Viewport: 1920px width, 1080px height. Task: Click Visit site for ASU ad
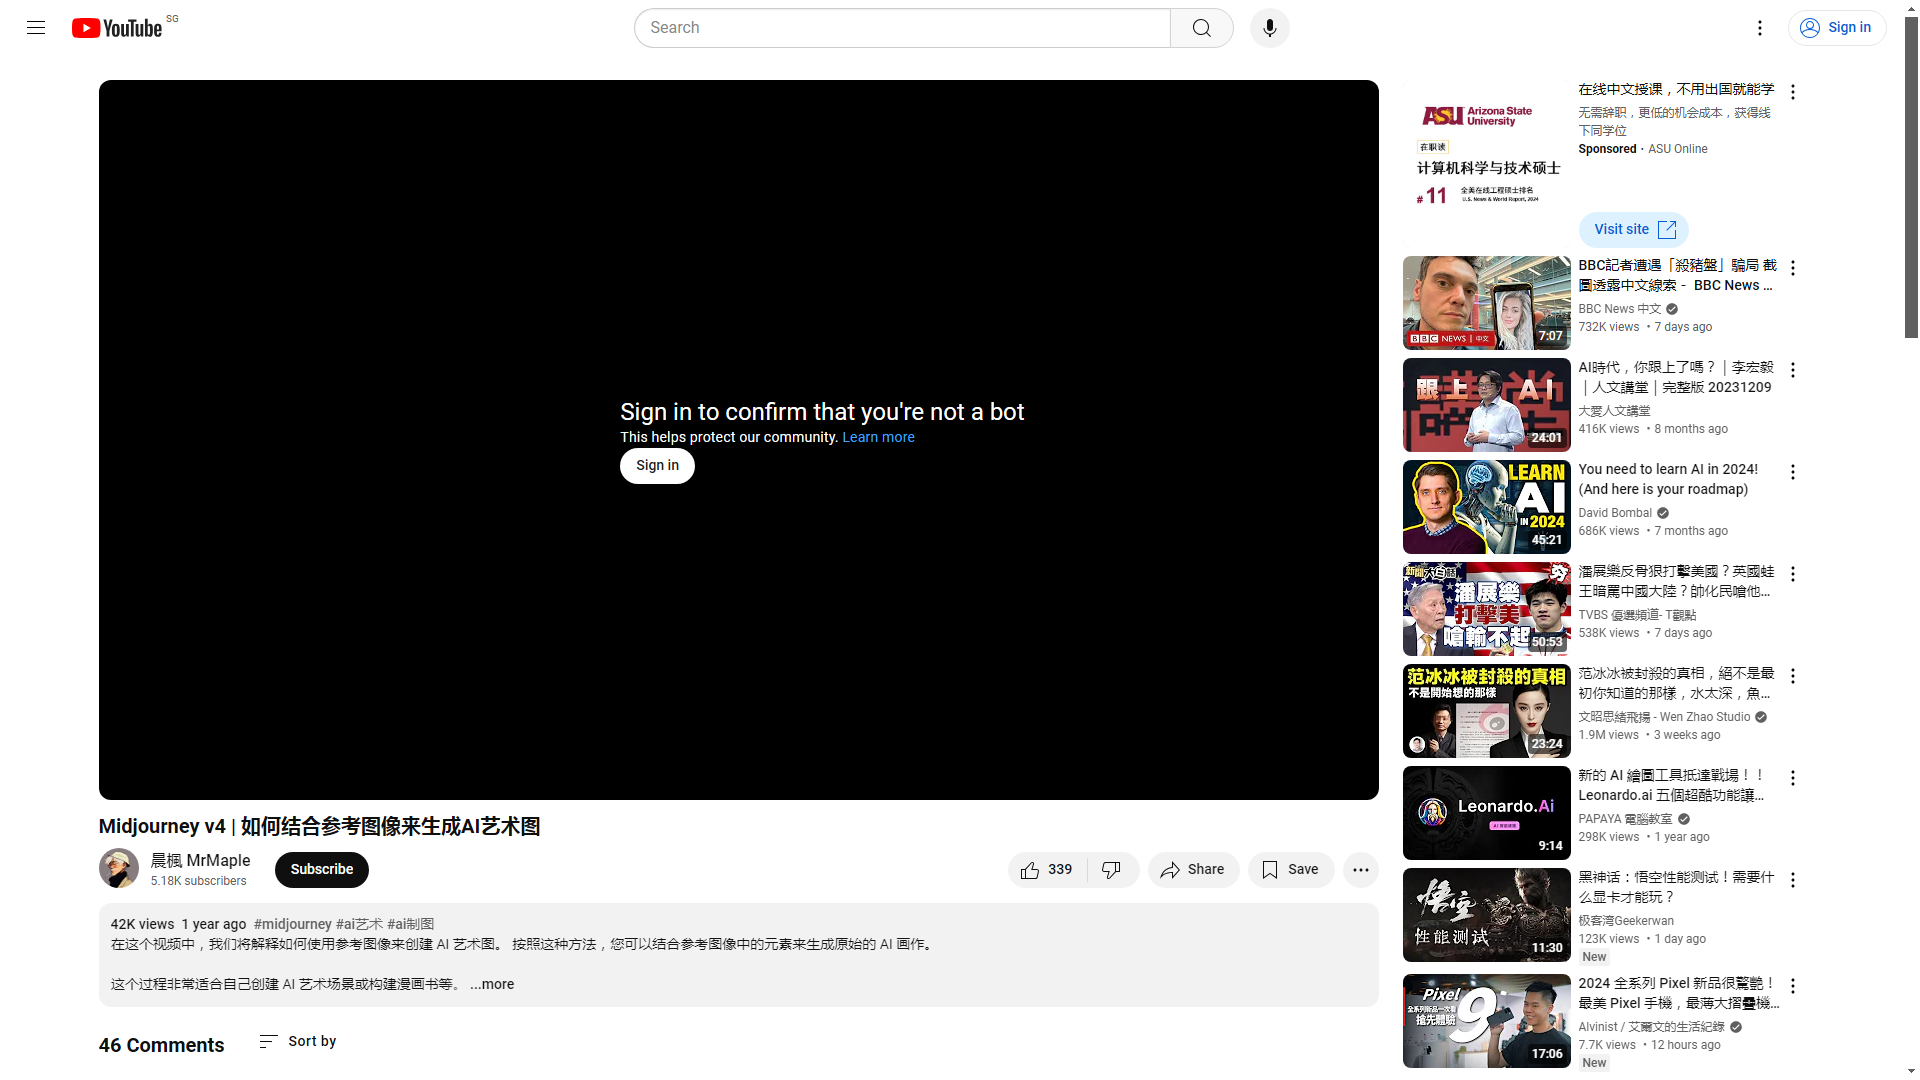1633,229
